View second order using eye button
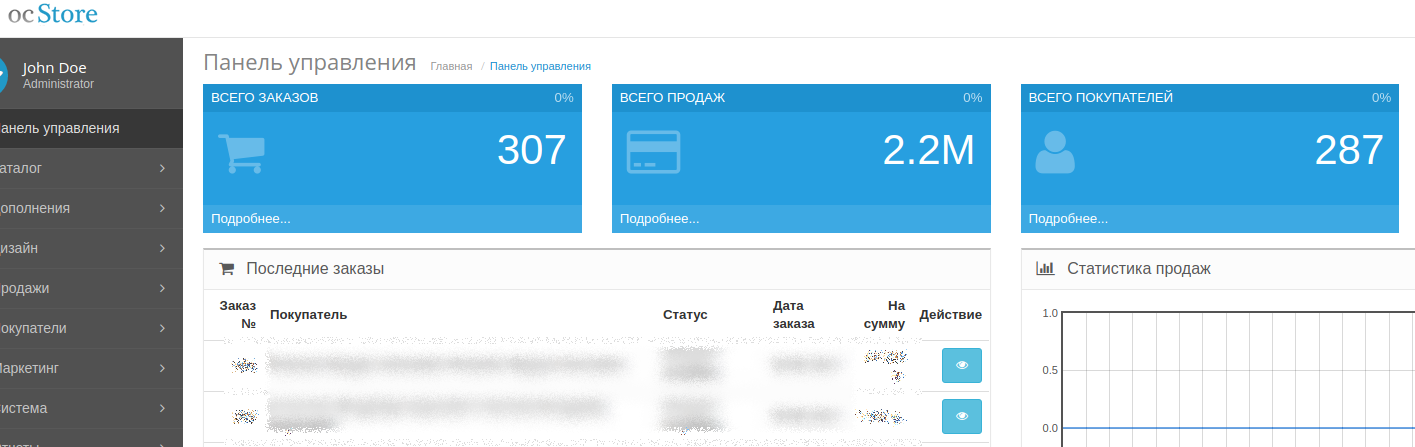 click(x=961, y=416)
